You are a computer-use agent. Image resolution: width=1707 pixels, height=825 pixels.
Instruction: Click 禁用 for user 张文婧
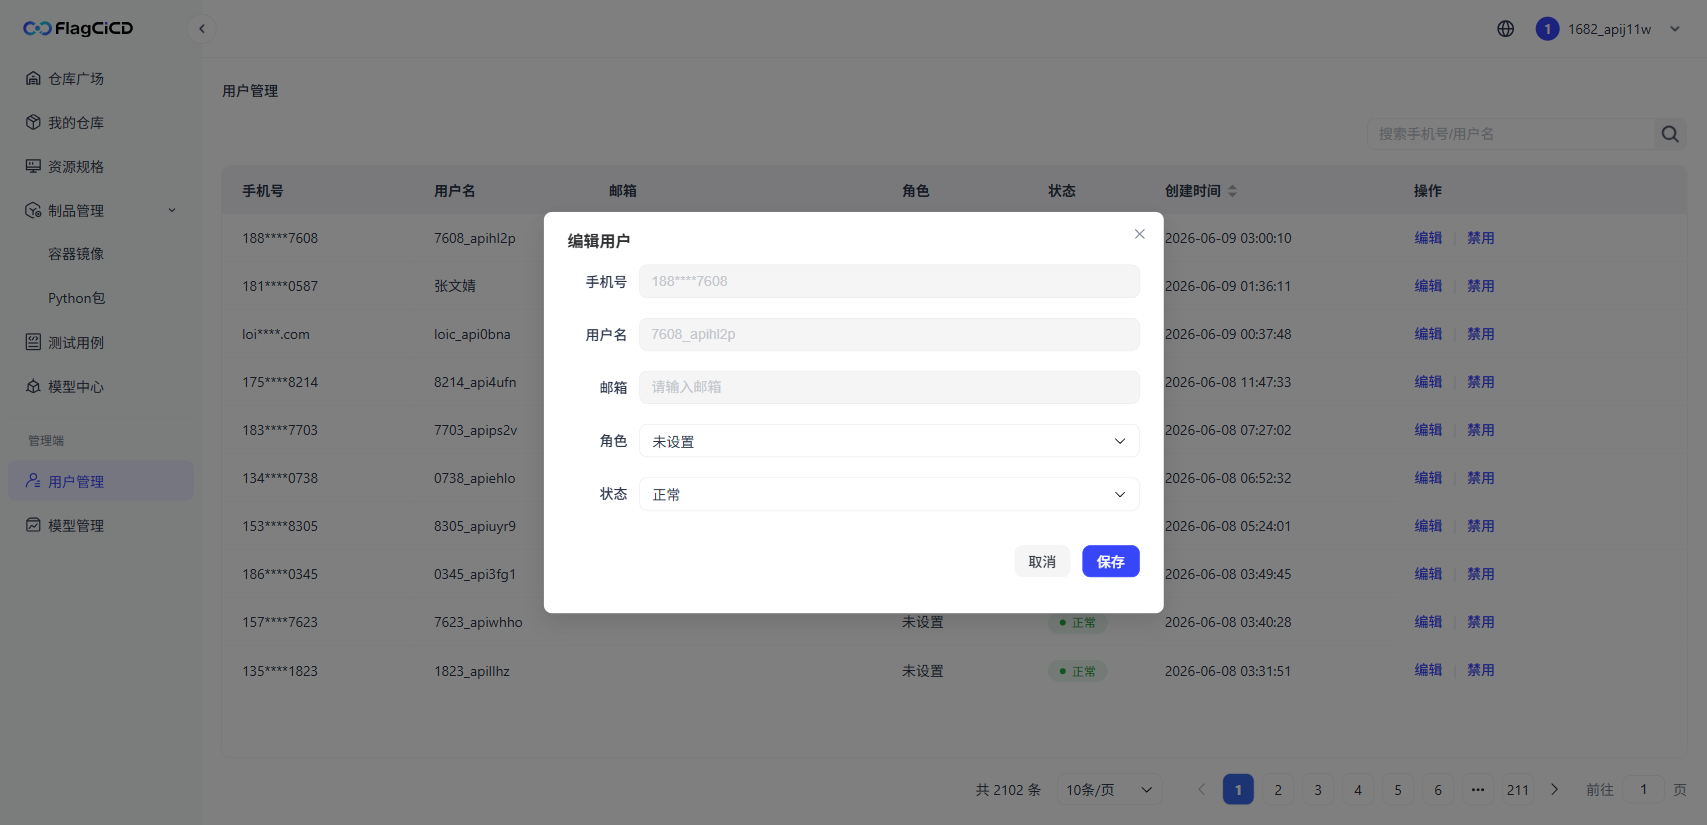tap(1481, 286)
